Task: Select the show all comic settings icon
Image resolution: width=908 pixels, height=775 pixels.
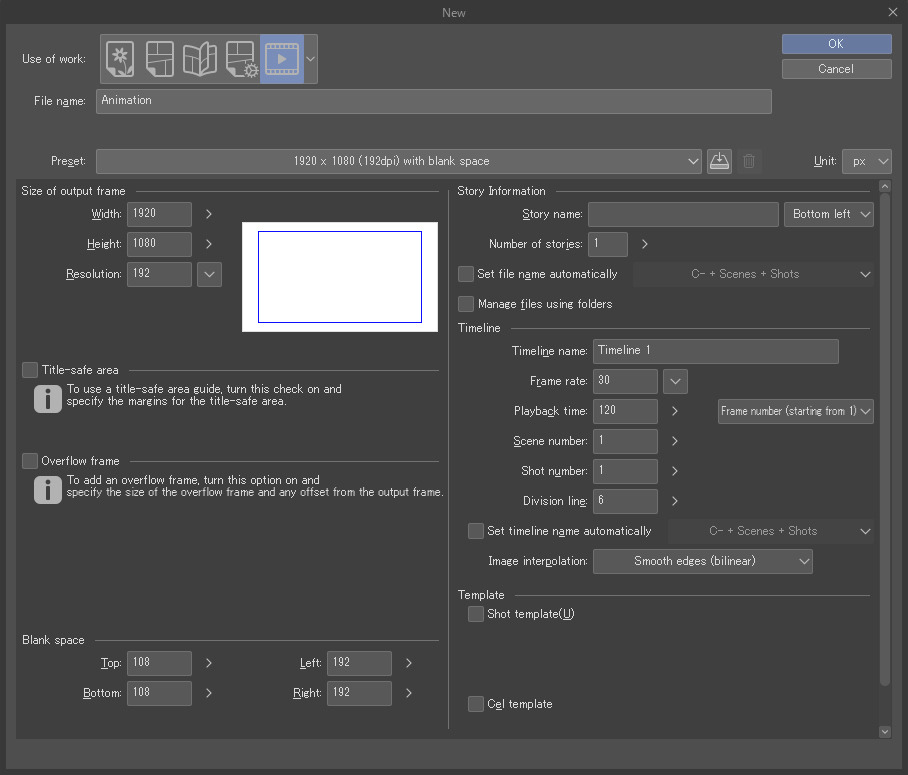Action: [241, 59]
